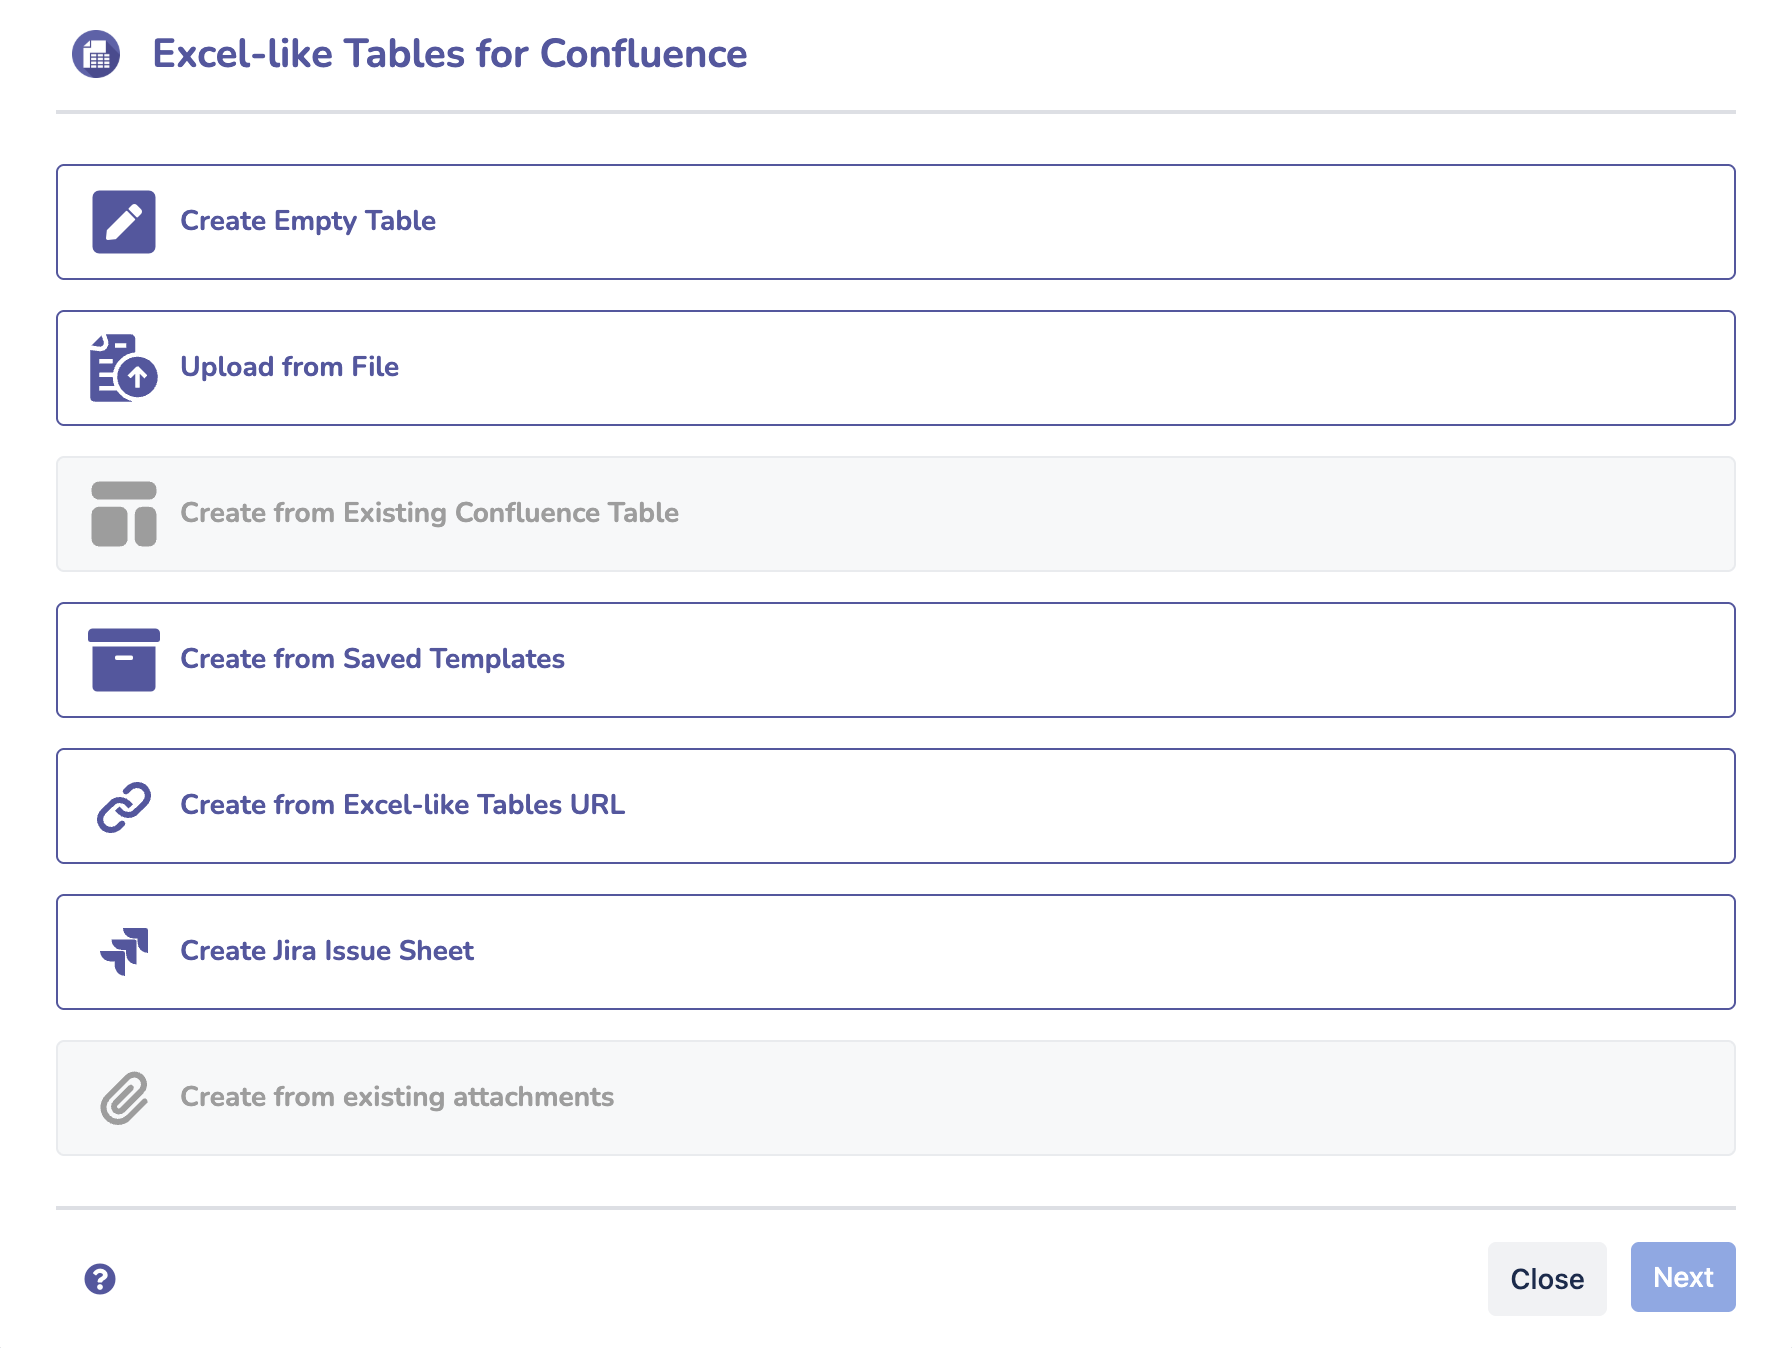This screenshot has width=1792, height=1348.
Task: Open help via the question mark icon
Action: click(100, 1279)
